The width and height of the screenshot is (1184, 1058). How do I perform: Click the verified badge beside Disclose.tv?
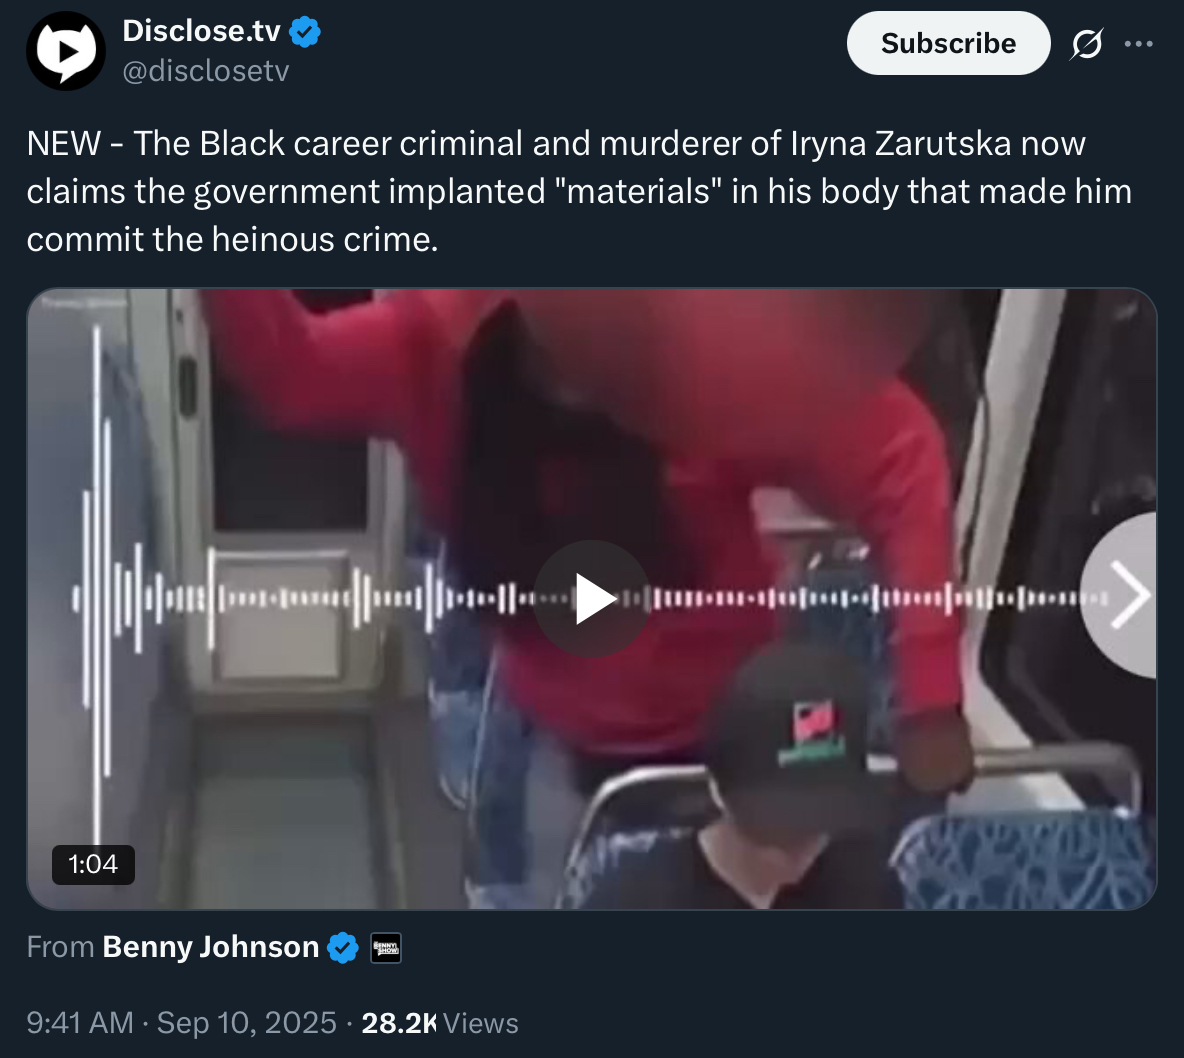click(x=305, y=32)
